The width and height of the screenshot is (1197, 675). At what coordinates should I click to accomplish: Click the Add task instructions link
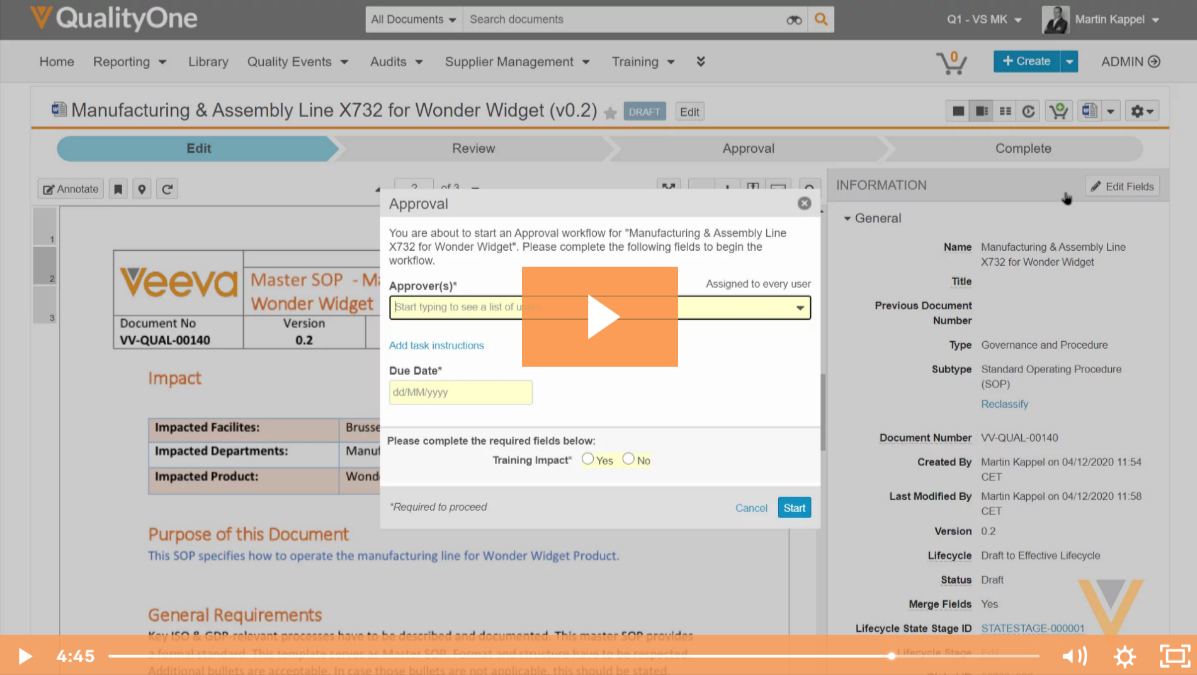pyautogui.click(x=436, y=345)
